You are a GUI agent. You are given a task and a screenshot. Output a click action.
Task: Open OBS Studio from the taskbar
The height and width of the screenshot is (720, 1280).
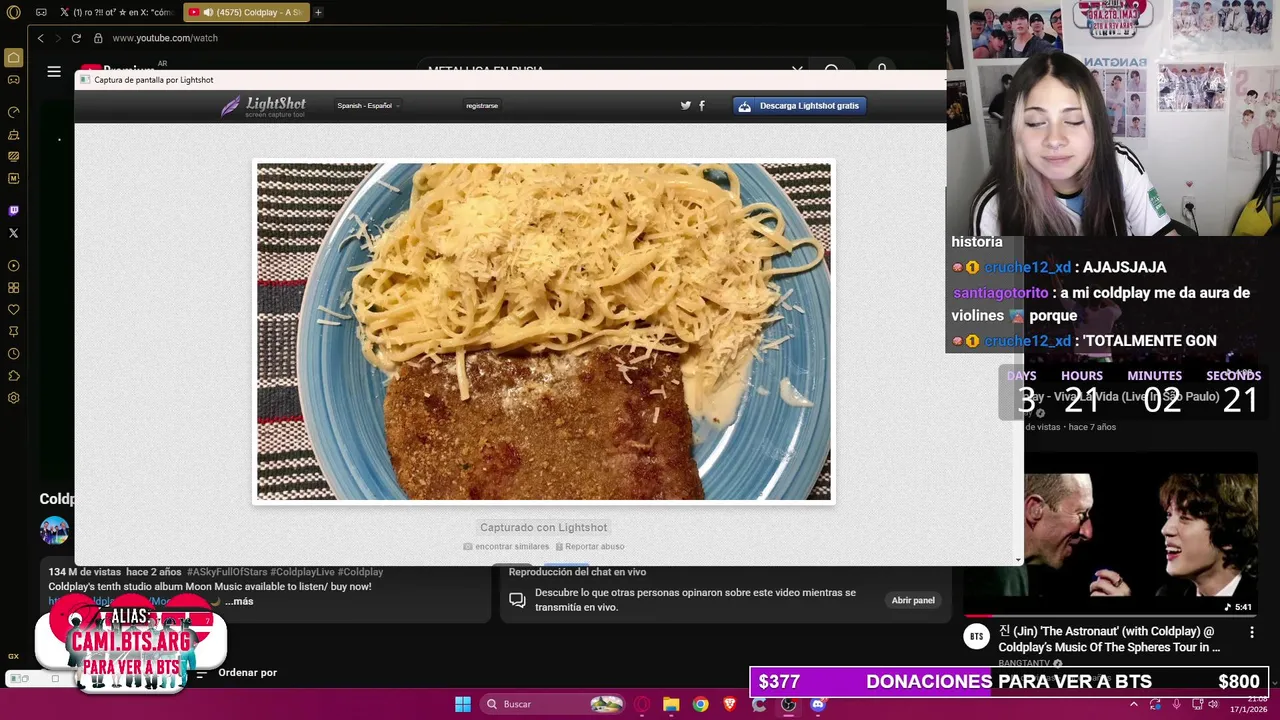tap(788, 704)
